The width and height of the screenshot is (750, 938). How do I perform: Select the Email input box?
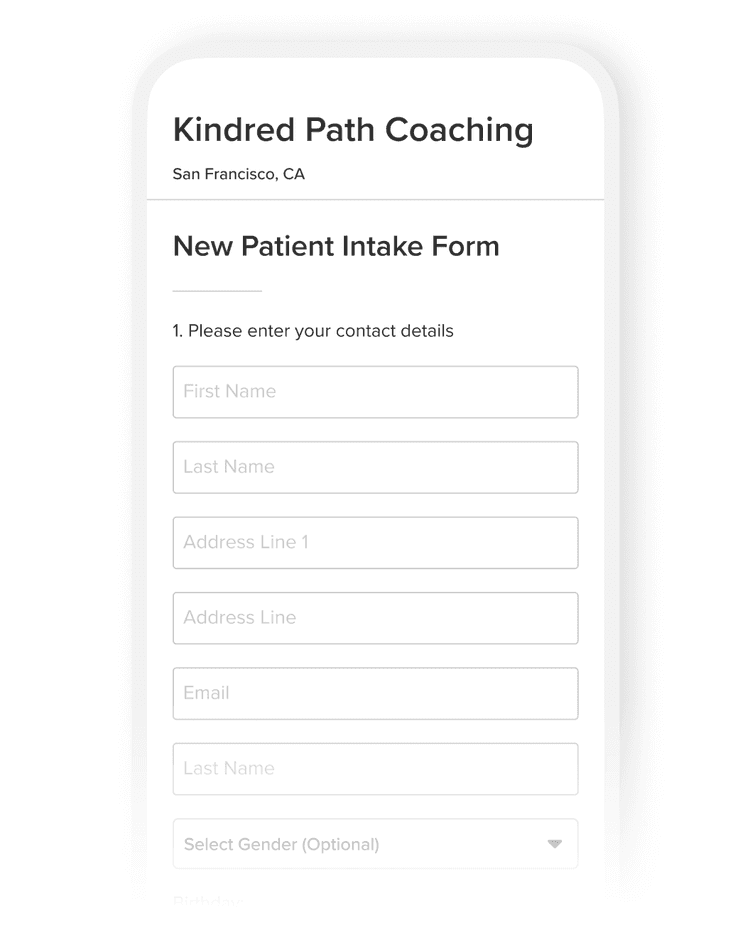point(375,693)
